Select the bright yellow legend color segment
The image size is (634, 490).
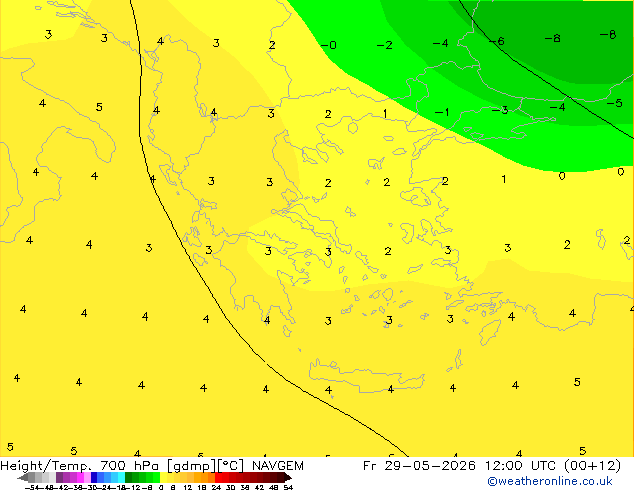[163, 477]
